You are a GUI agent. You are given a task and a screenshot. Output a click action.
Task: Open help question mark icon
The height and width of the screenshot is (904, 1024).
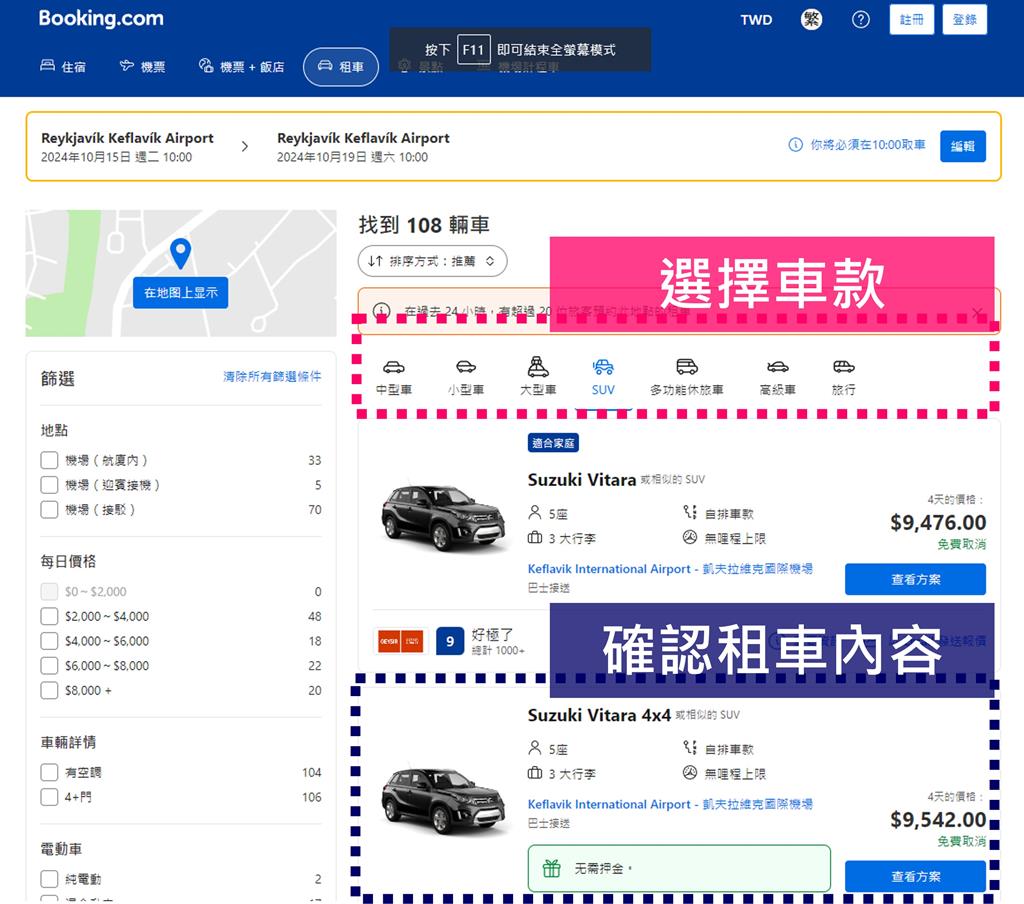(861, 20)
